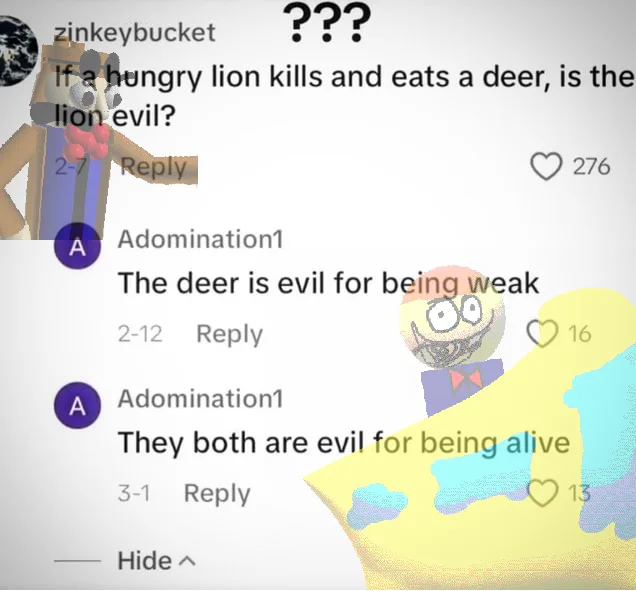Image resolution: width=636 pixels, height=591 pixels.
Task: Open Adomination1 username on second reply
Action: pyautogui.click(x=200, y=398)
